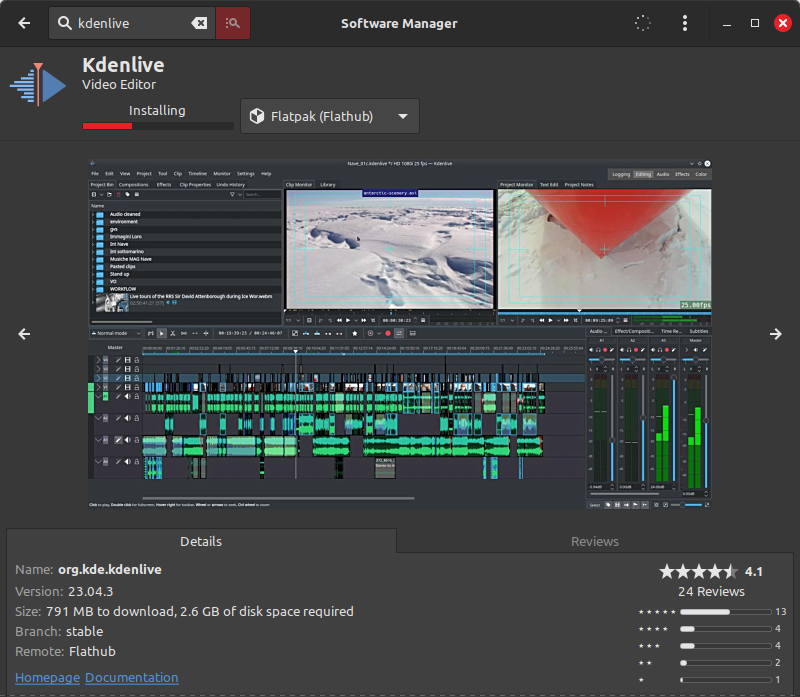This screenshot has height=697, width=800.
Task: Click the one-star rating bar with 1
Action: (x=726, y=680)
